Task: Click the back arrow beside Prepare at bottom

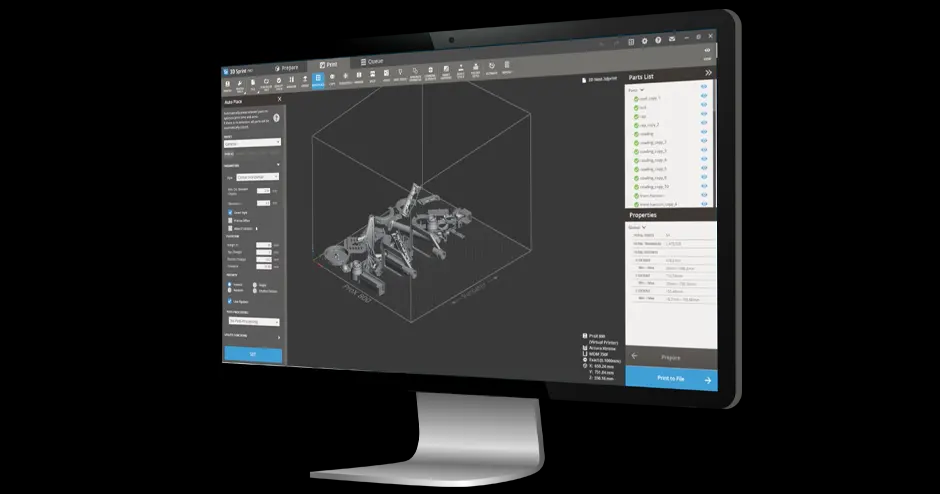Action: coord(634,356)
